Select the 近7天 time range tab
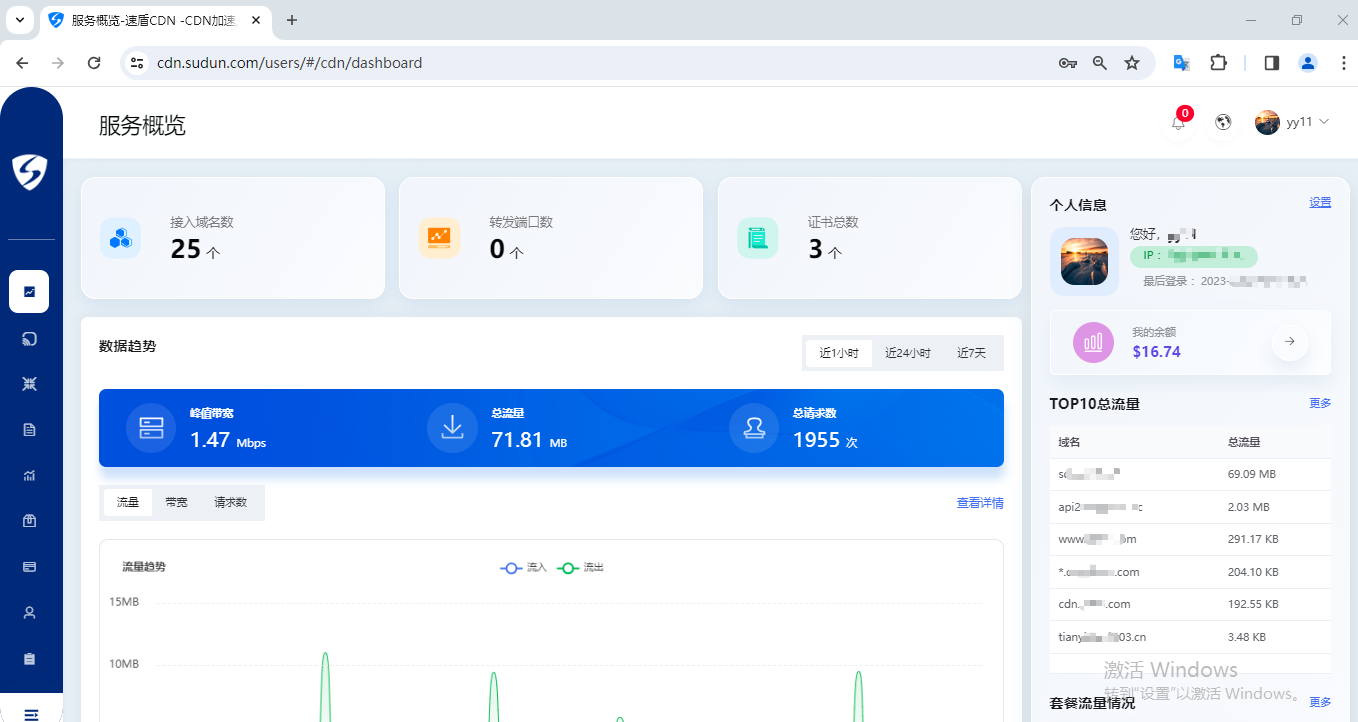 point(971,353)
